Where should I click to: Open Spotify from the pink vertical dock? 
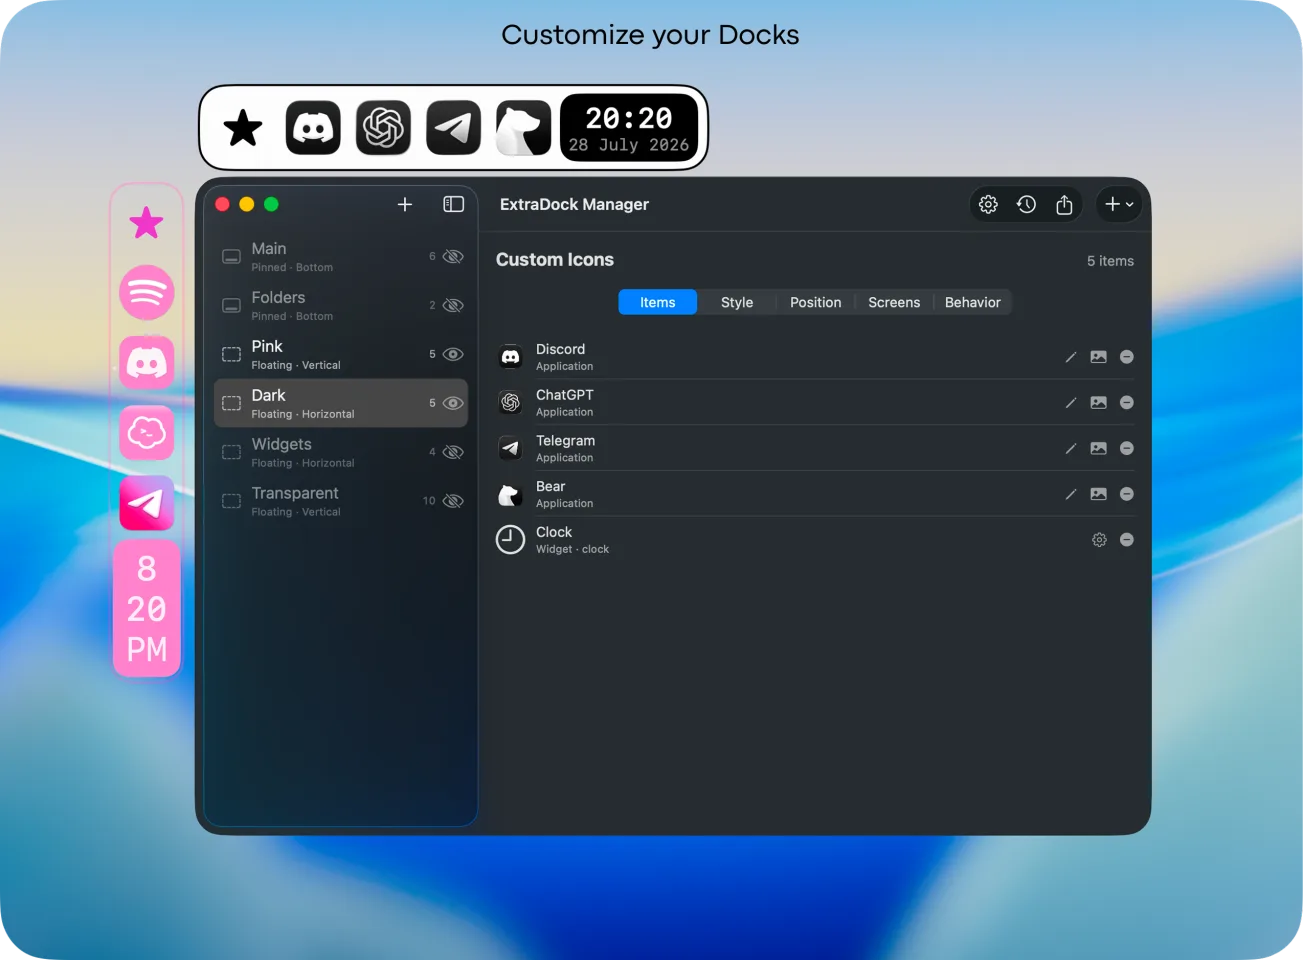pyautogui.click(x=147, y=292)
